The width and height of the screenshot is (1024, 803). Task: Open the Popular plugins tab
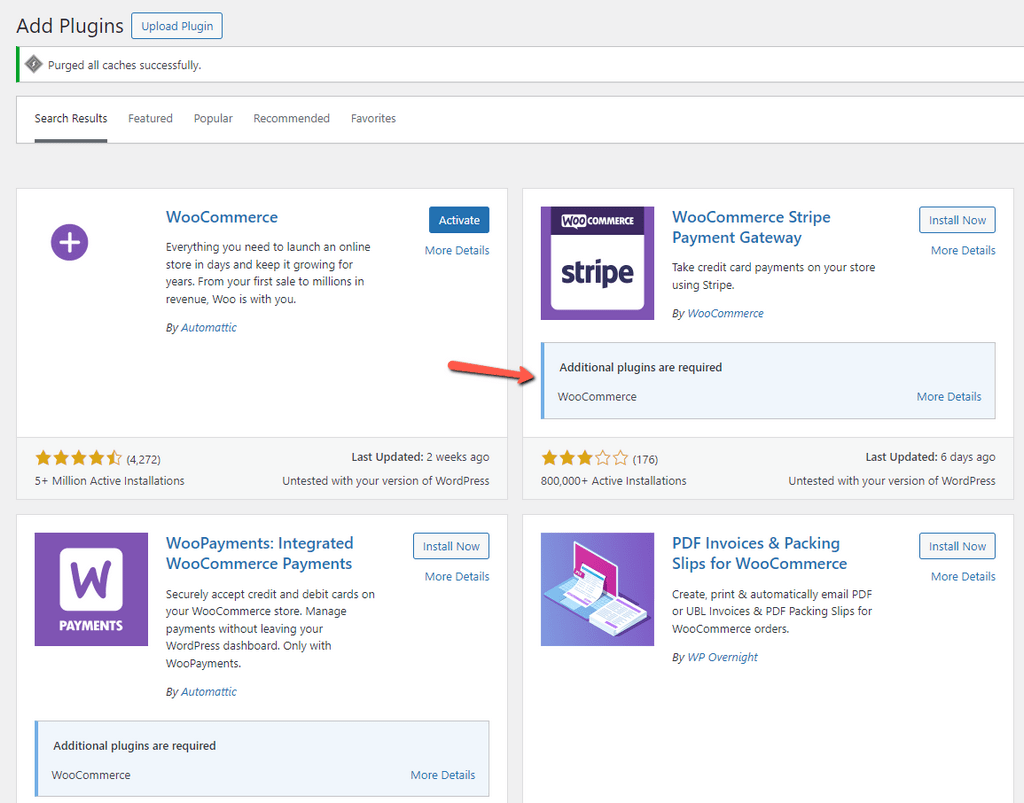pyautogui.click(x=213, y=118)
